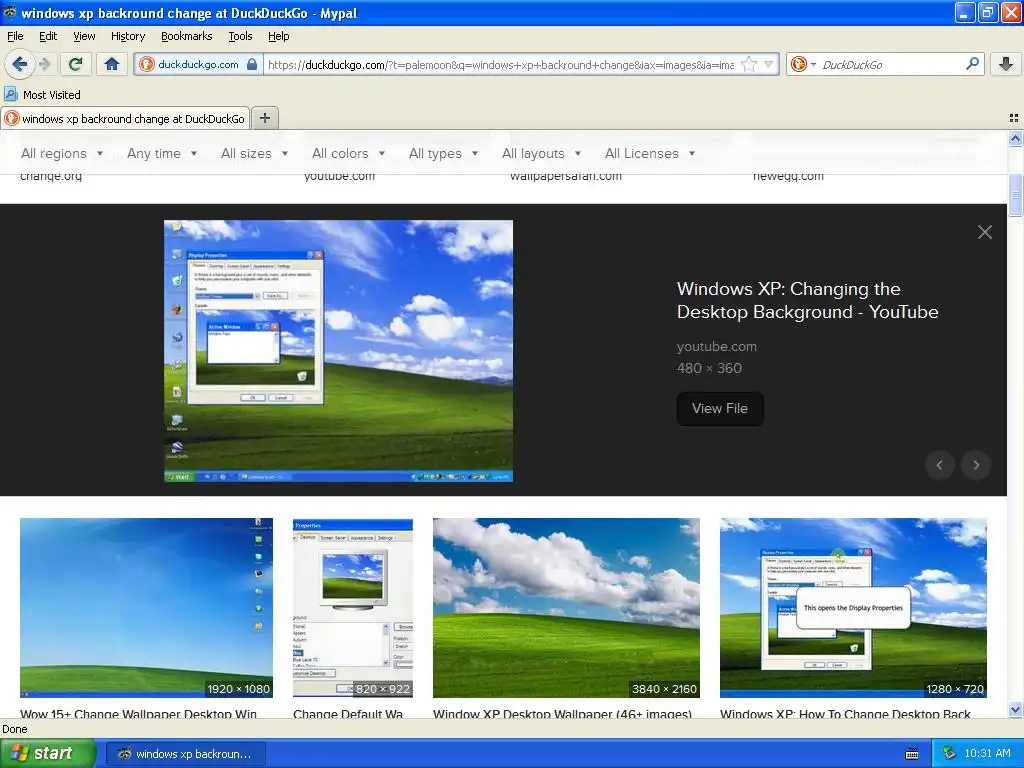1024x768 pixels.
Task: Open the Downloads arrow button
Action: [x=1006, y=64]
